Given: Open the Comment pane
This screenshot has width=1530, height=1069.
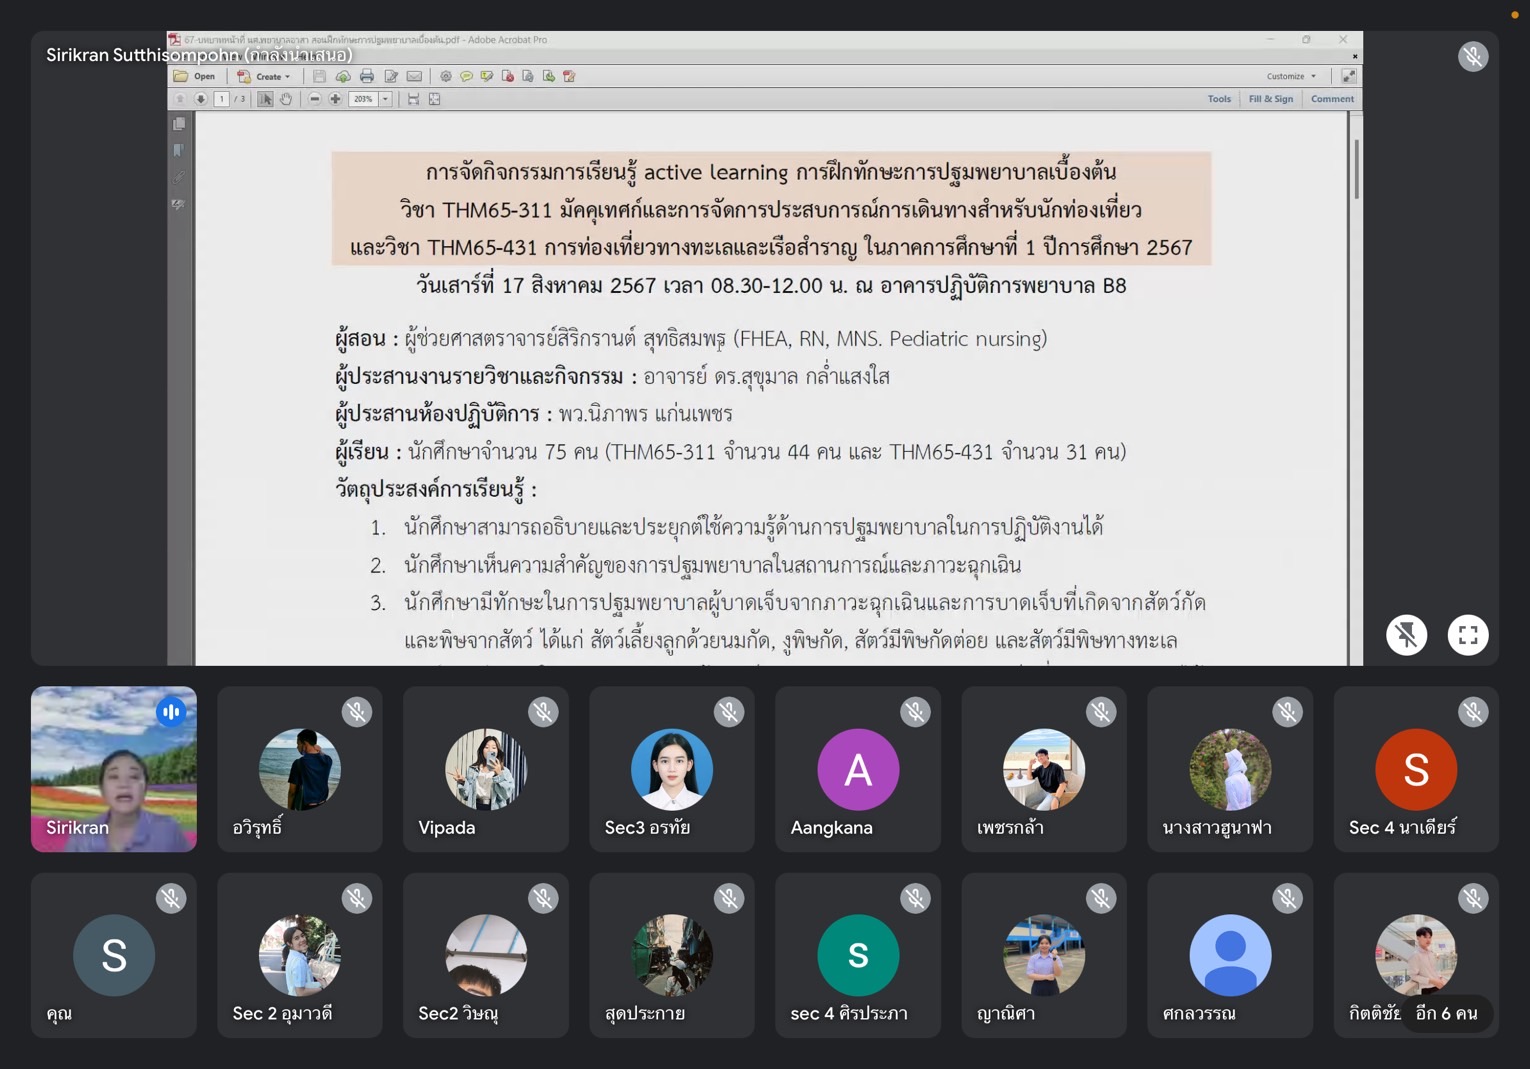Looking at the screenshot, I should [1332, 99].
